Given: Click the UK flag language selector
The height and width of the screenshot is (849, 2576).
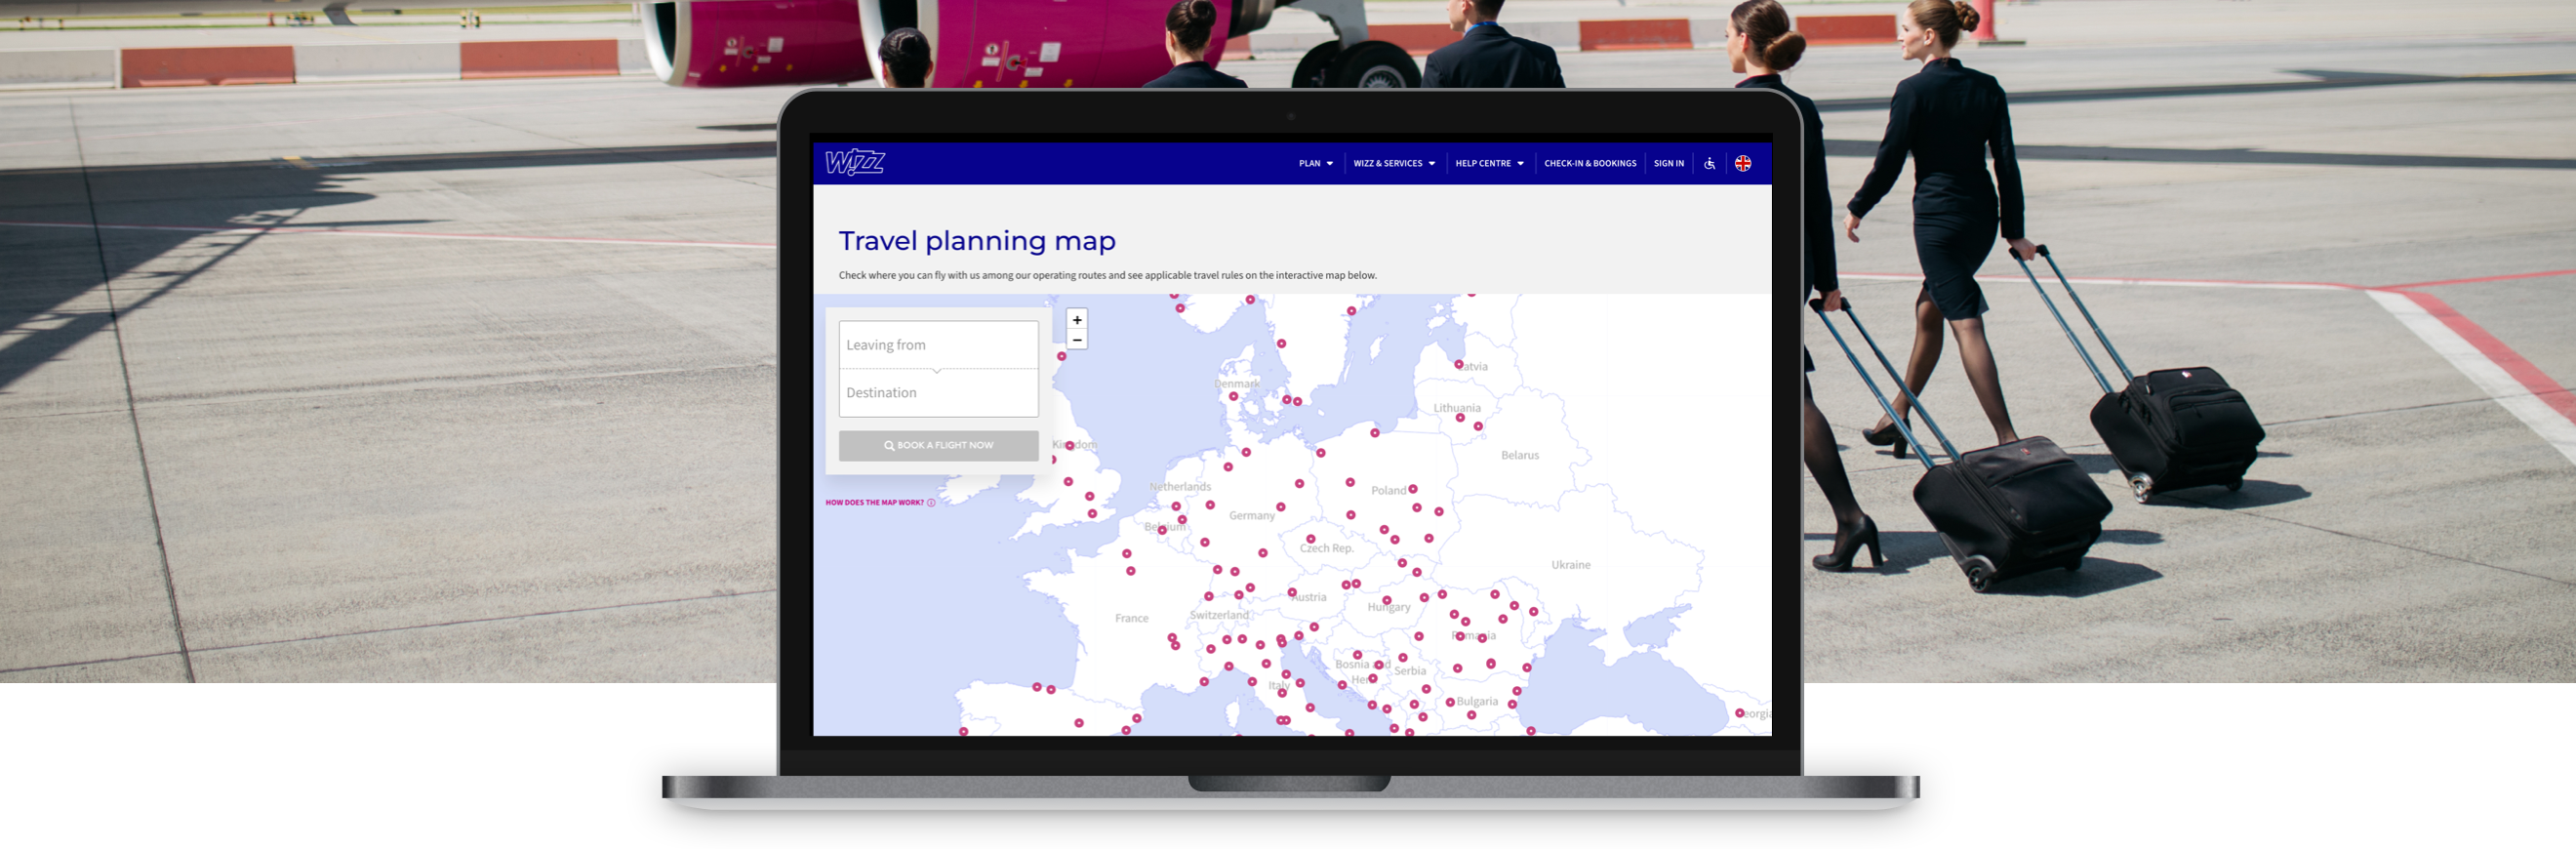Looking at the screenshot, I should pos(1743,164).
